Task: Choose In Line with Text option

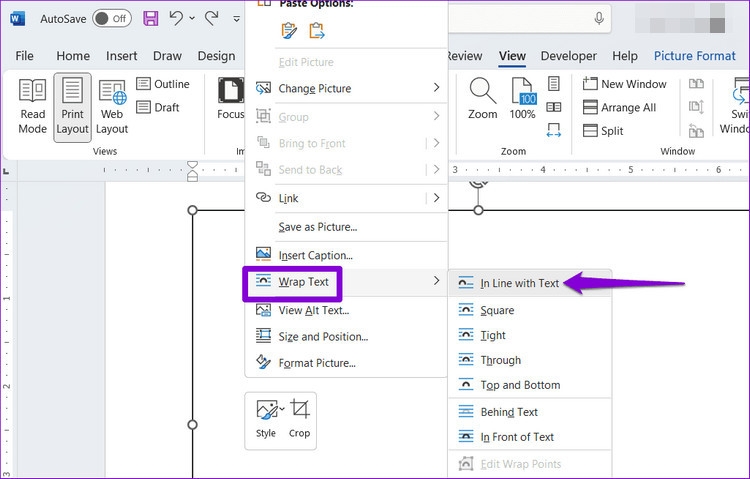Action: pyautogui.click(x=519, y=283)
